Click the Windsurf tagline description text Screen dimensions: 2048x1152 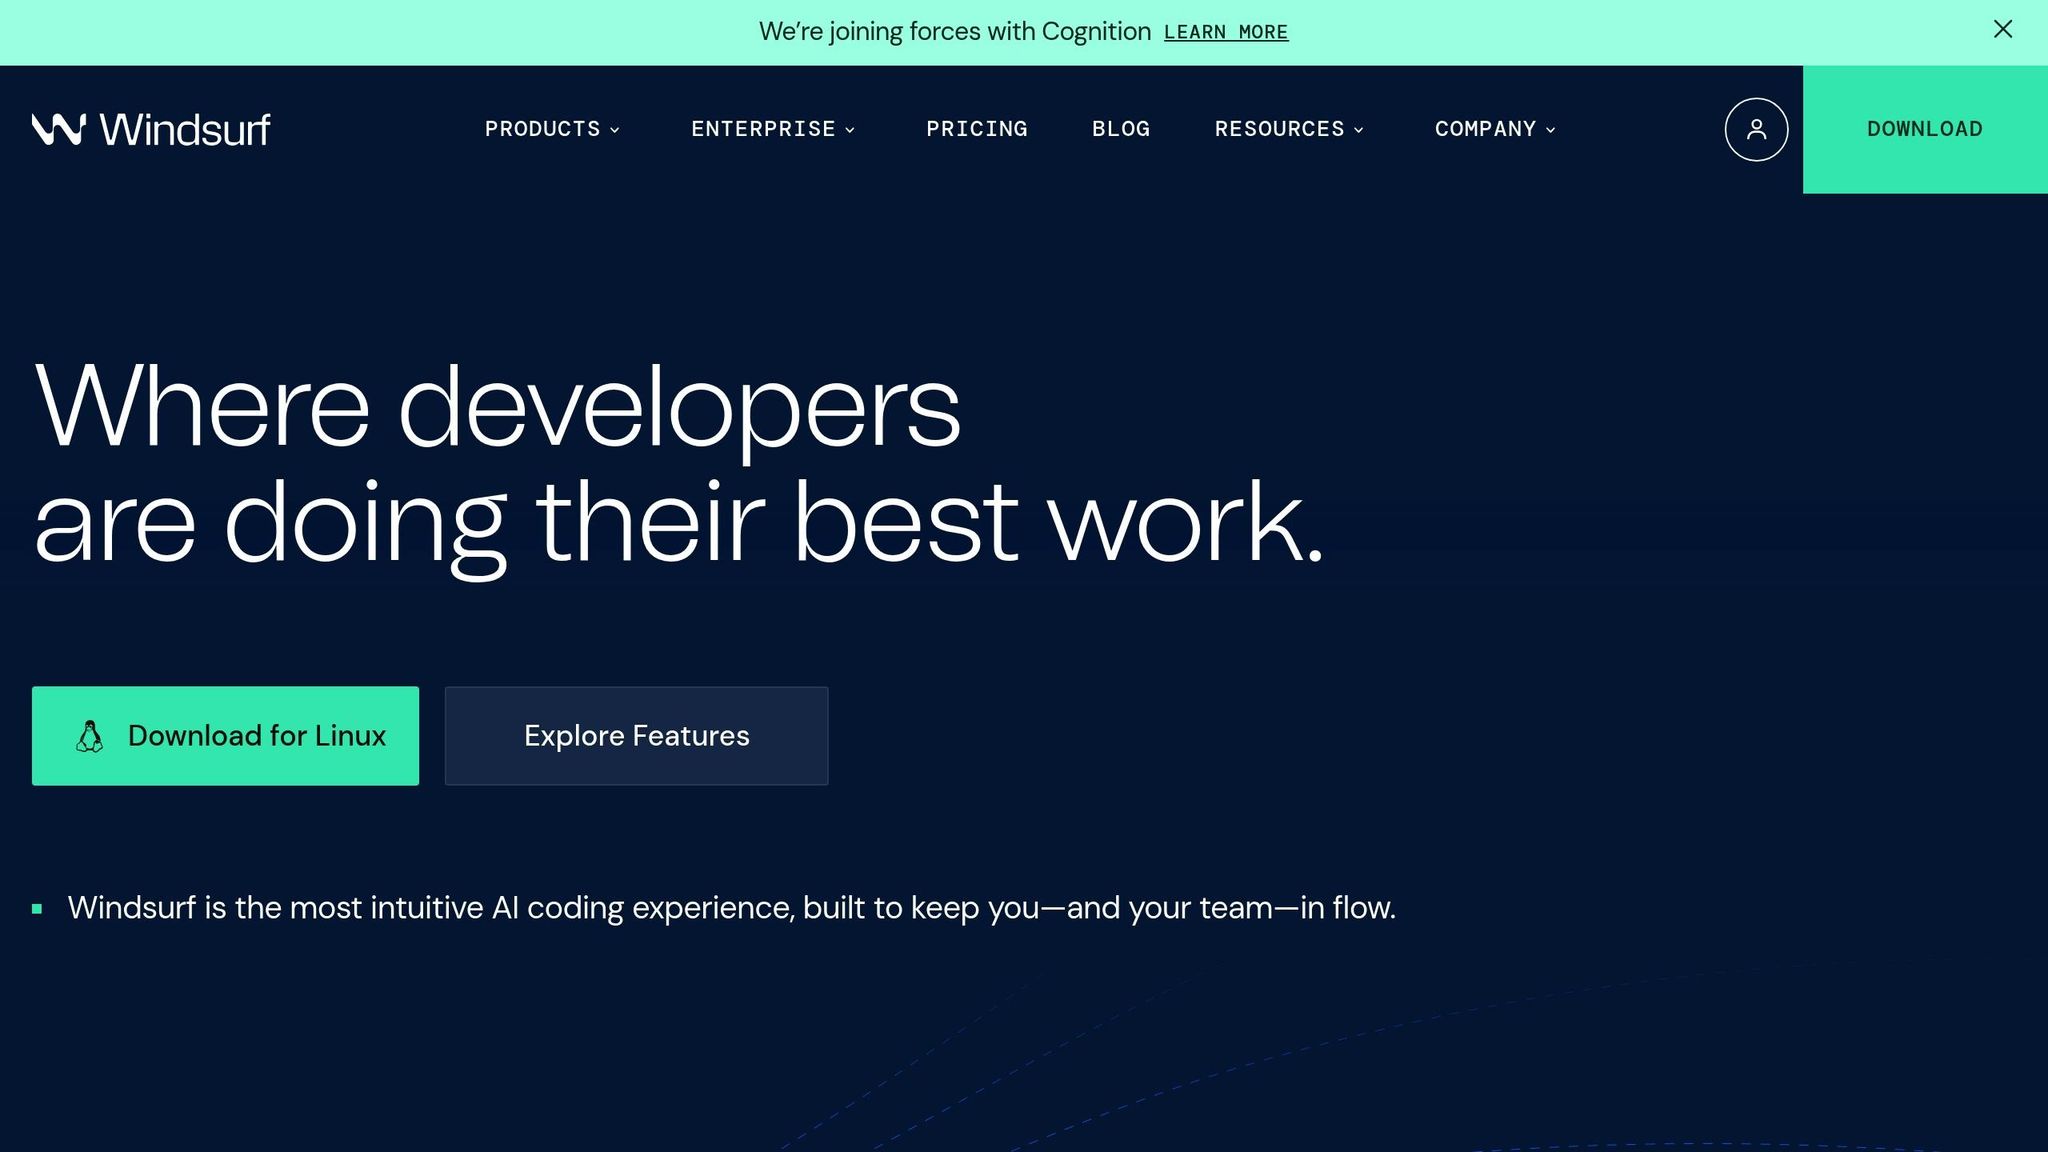point(731,908)
